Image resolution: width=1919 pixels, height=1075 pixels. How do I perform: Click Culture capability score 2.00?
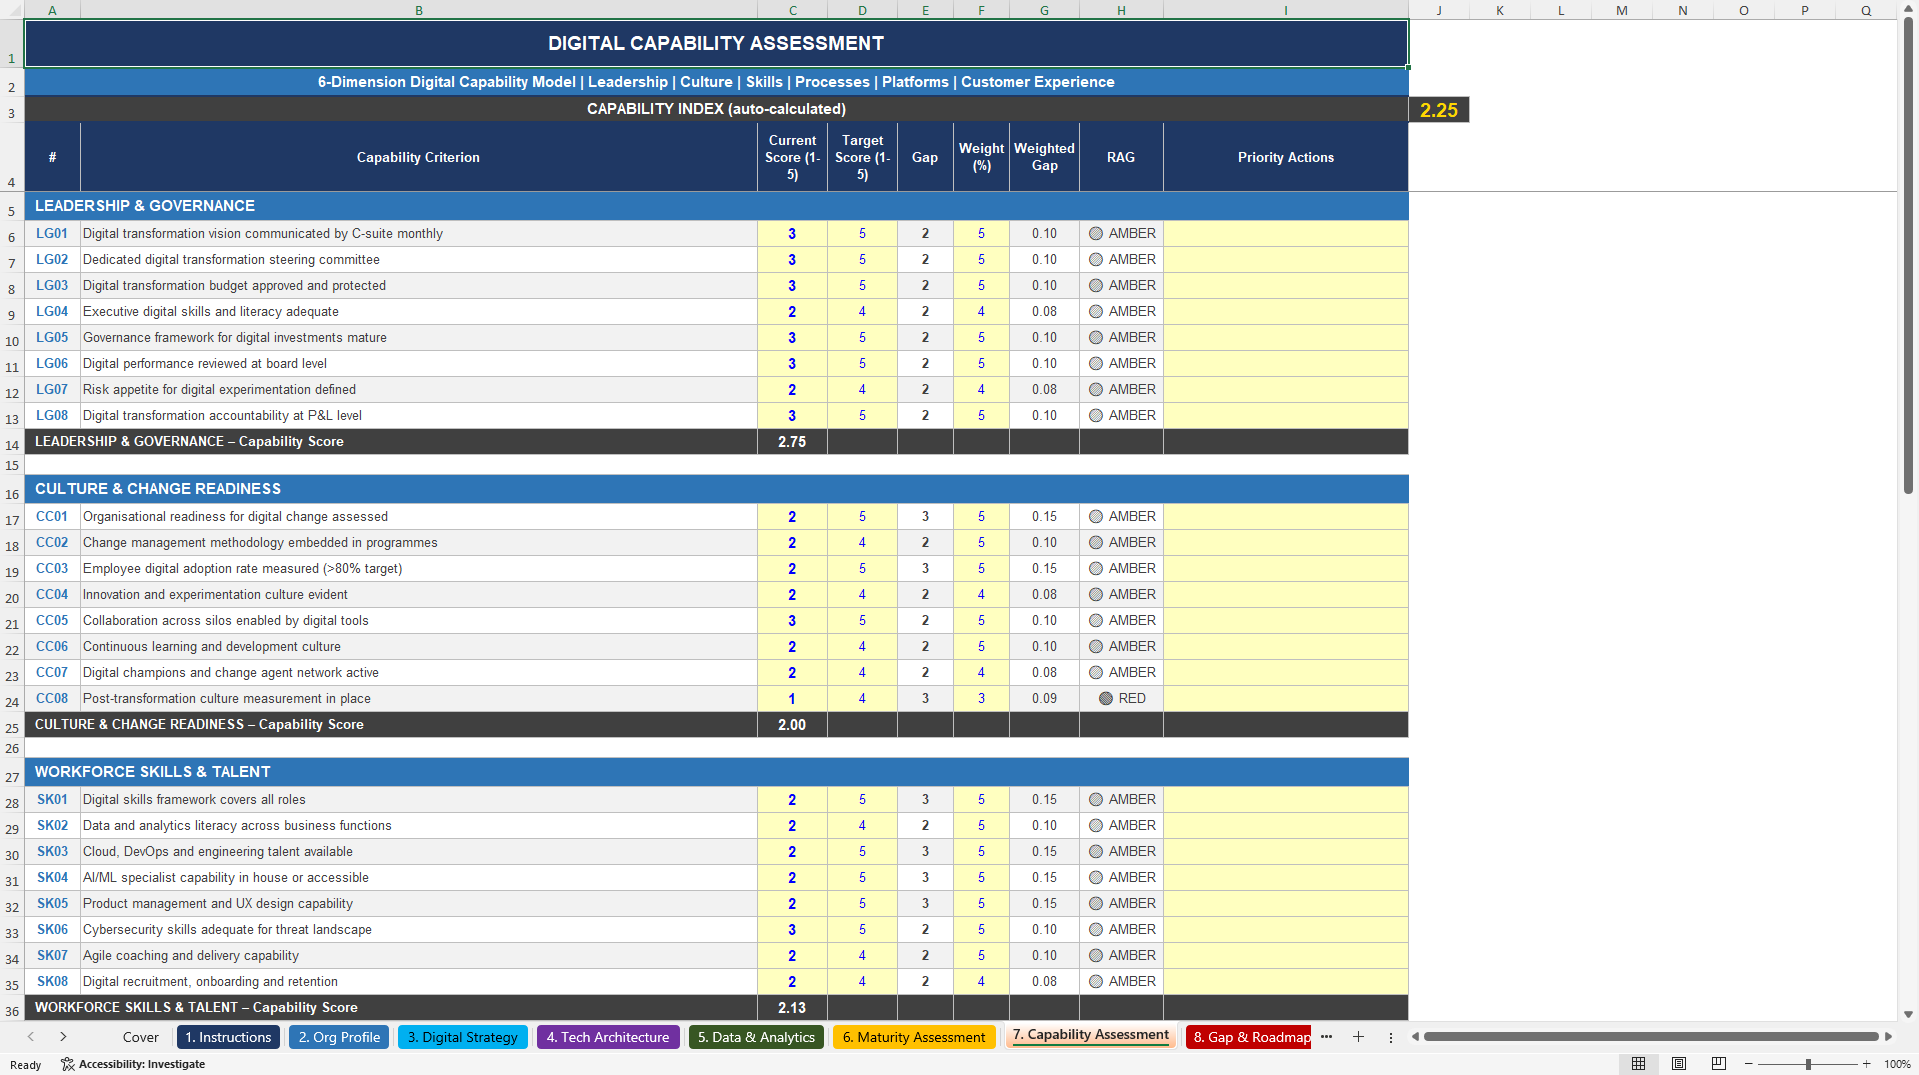[x=792, y=725]
